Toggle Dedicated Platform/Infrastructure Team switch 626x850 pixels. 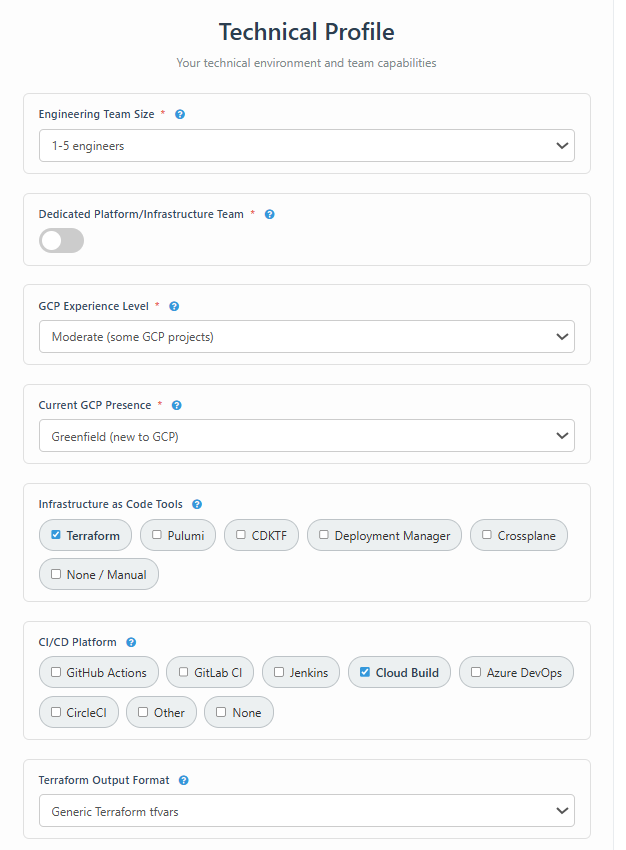pyautogui.click(x=61, y=241)
